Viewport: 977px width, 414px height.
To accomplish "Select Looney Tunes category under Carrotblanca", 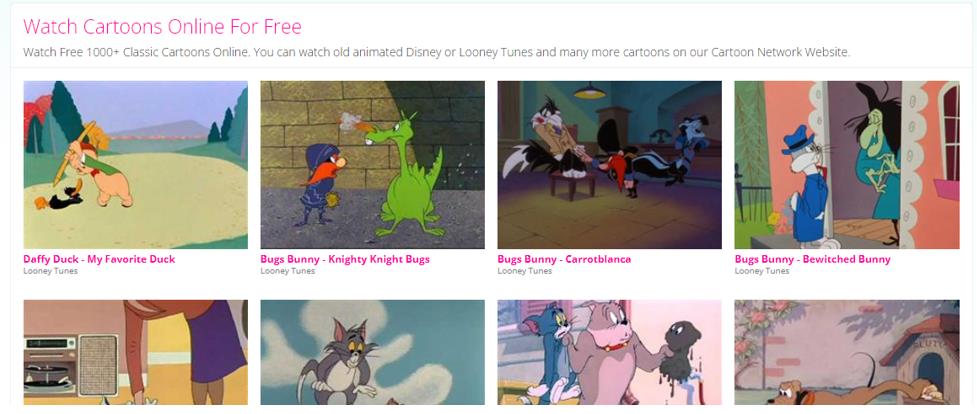I will (x=524, y=271).
